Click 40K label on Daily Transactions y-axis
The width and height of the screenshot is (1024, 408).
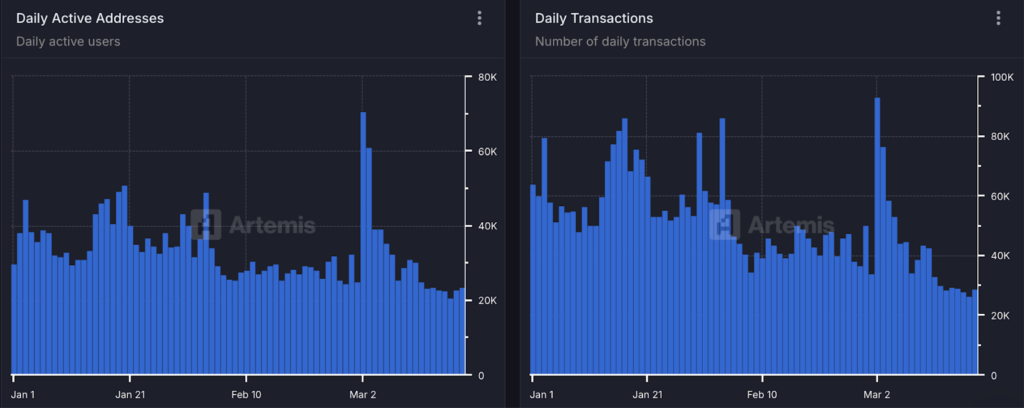point(1001,256)
